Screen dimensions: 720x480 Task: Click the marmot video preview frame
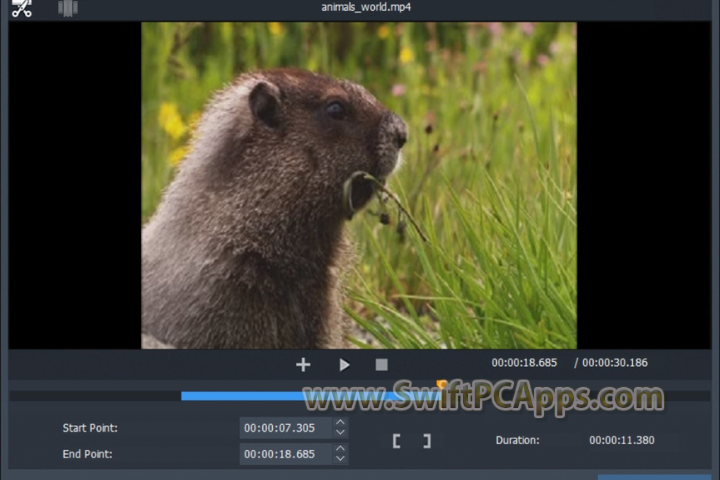pyautogui.click(x=359, y=186)
